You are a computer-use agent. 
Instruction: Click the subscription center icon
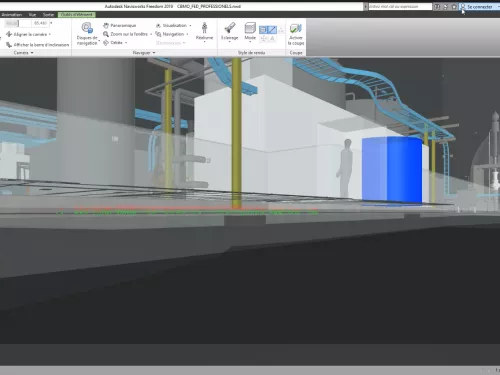coord(446,7)
